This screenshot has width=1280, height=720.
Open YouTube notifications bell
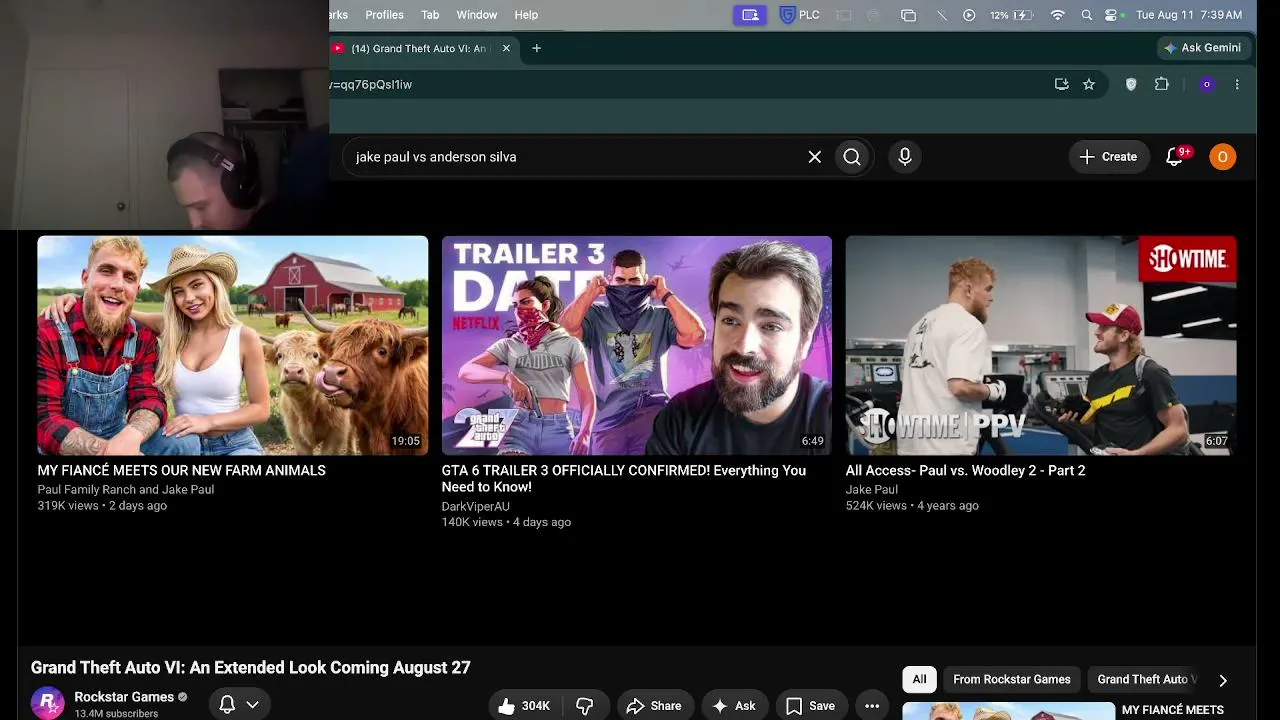pos(1175,156)
